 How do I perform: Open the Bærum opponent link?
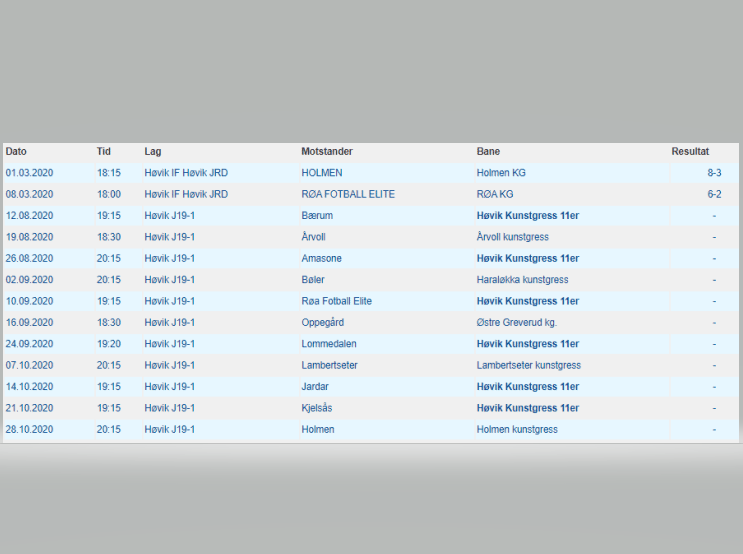coord(317,216)
